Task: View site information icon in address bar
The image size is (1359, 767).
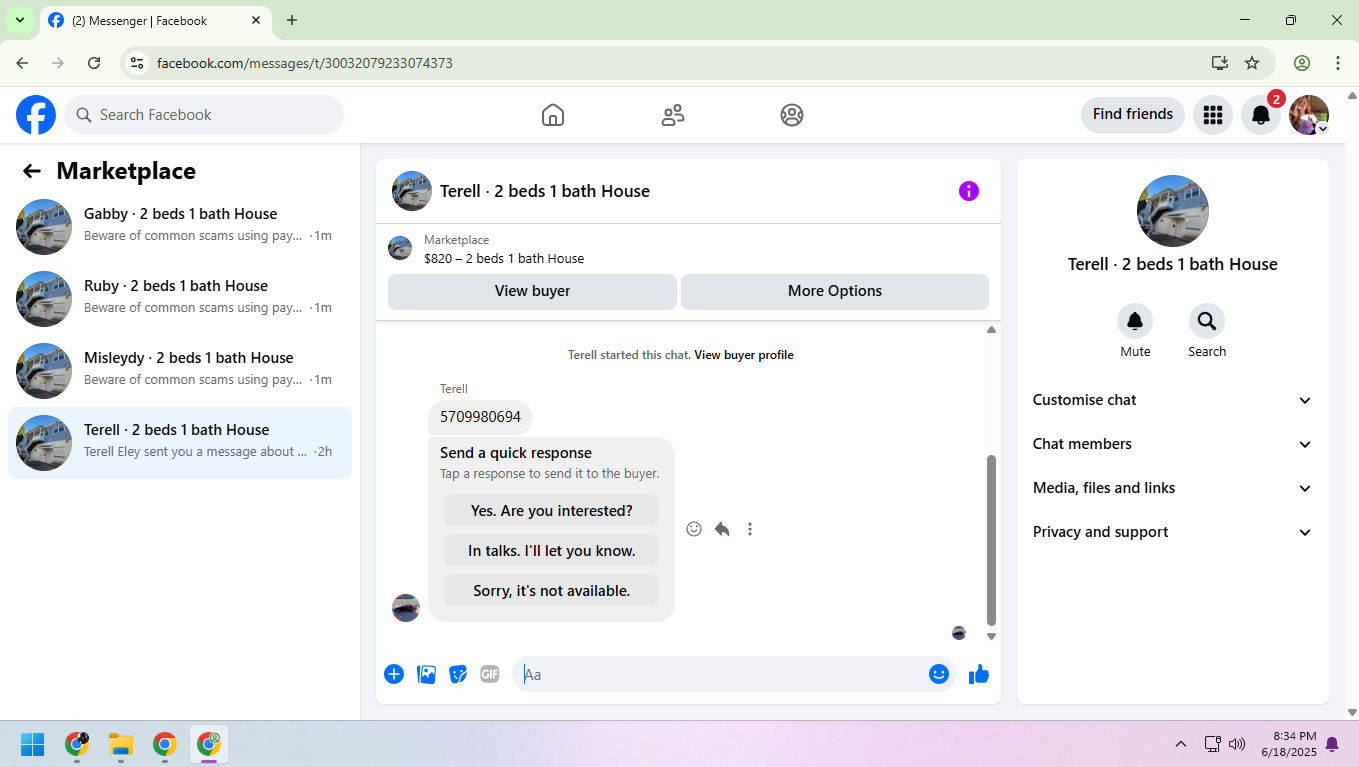Action: [138, 63]
